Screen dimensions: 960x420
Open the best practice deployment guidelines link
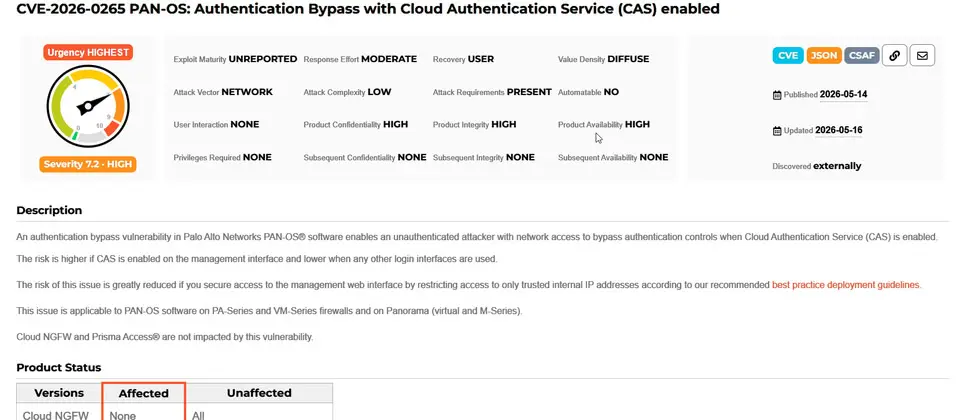[x=846, y=285]
